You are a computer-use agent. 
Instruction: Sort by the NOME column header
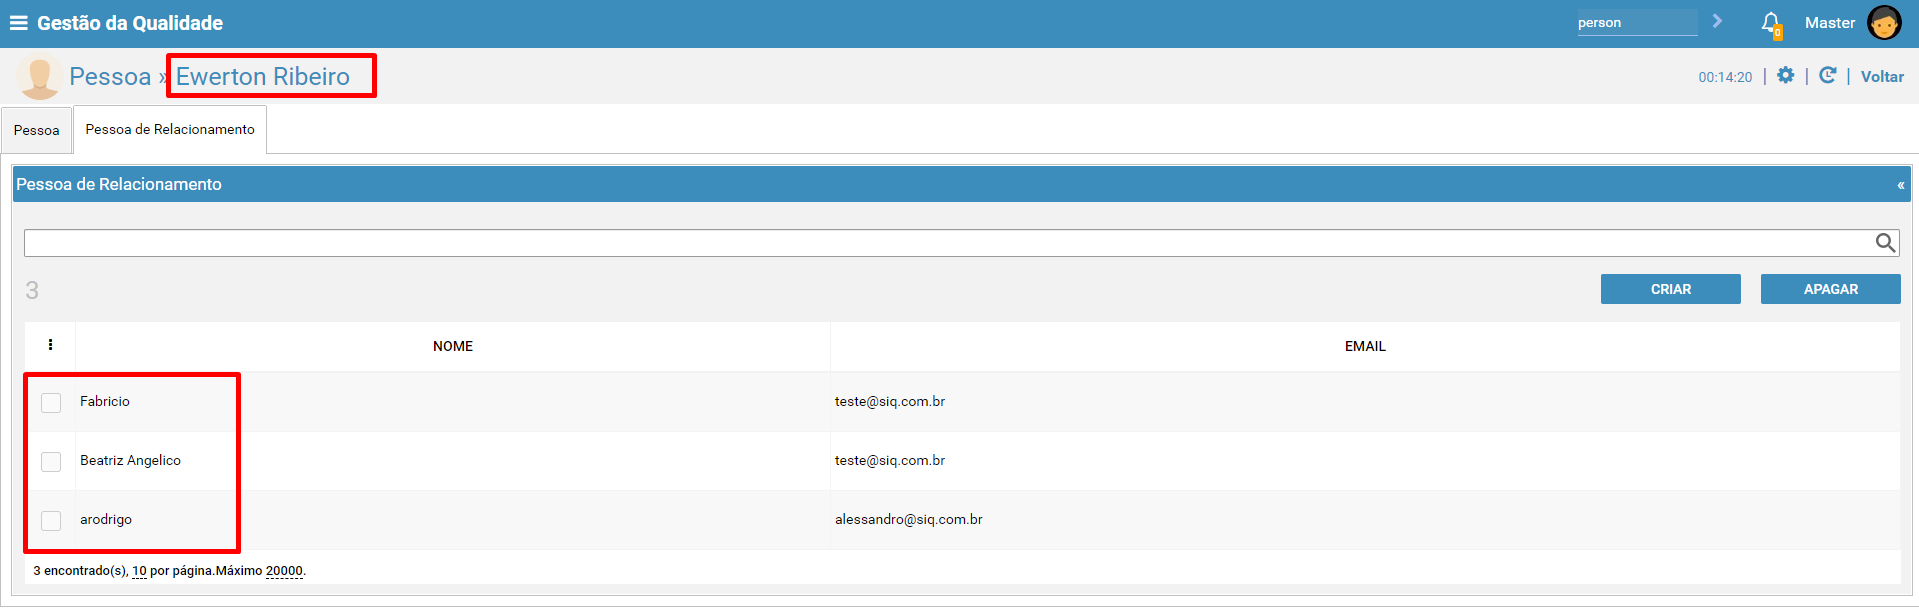click(453, 346)
